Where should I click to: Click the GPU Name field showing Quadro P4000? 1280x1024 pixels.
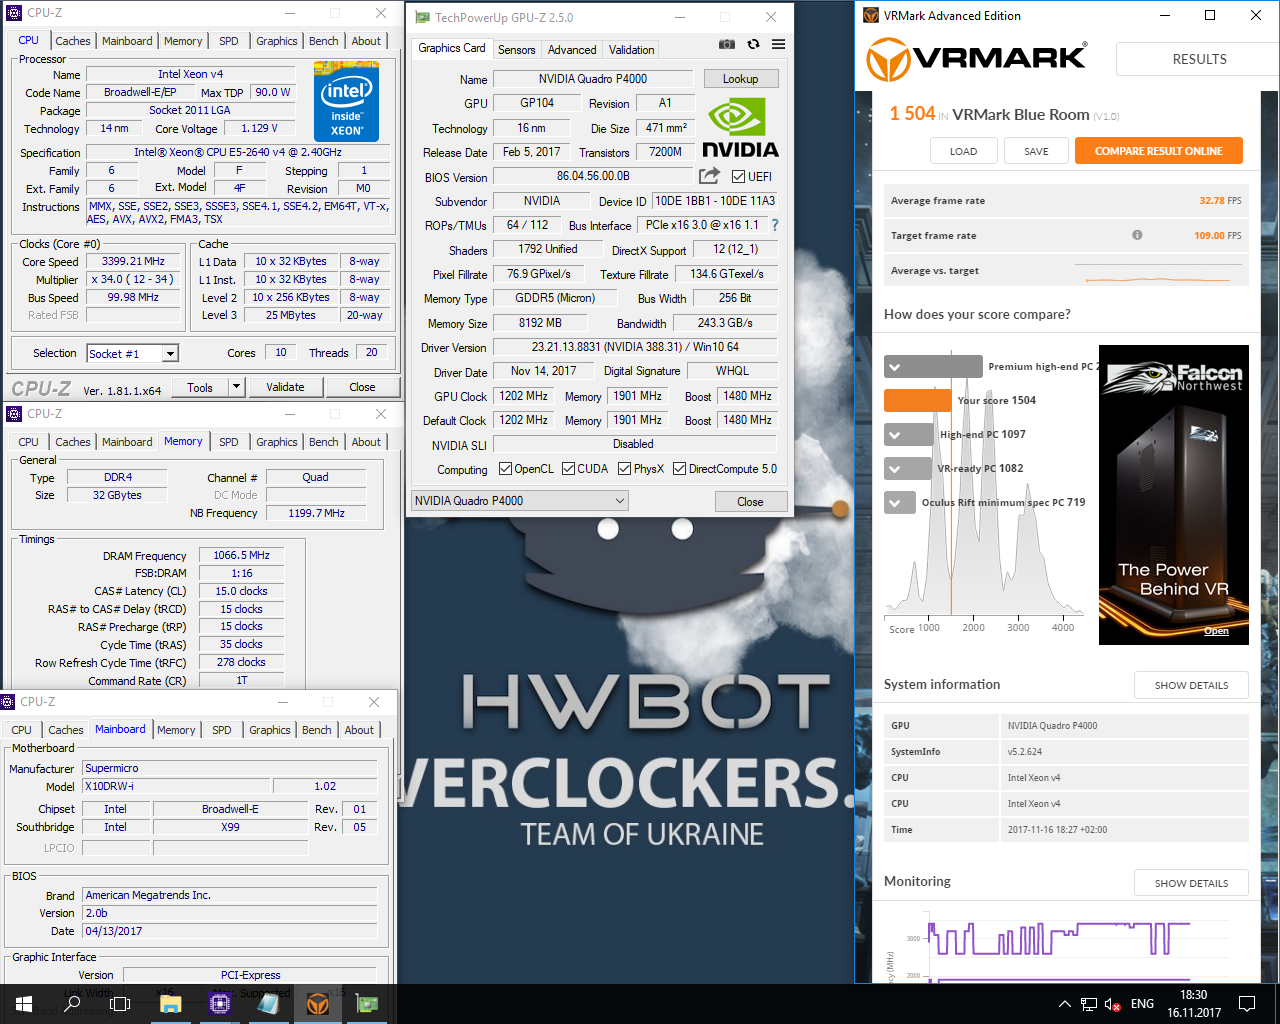tap(593, 79)
